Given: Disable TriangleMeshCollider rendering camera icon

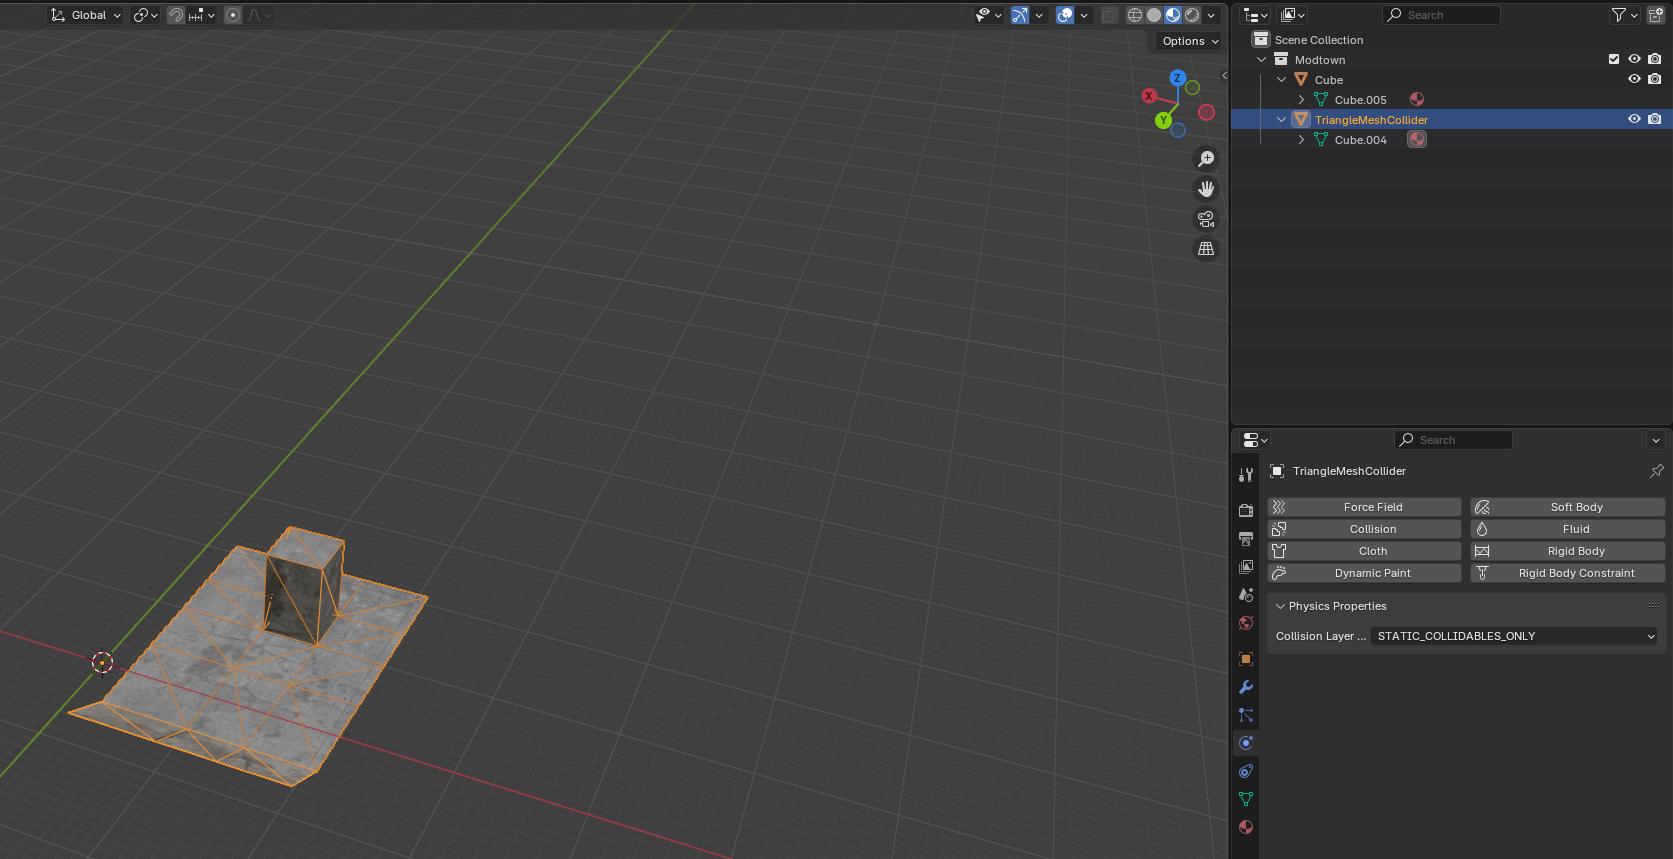Looking at the screenshot, I should (x=1655, y=119).
